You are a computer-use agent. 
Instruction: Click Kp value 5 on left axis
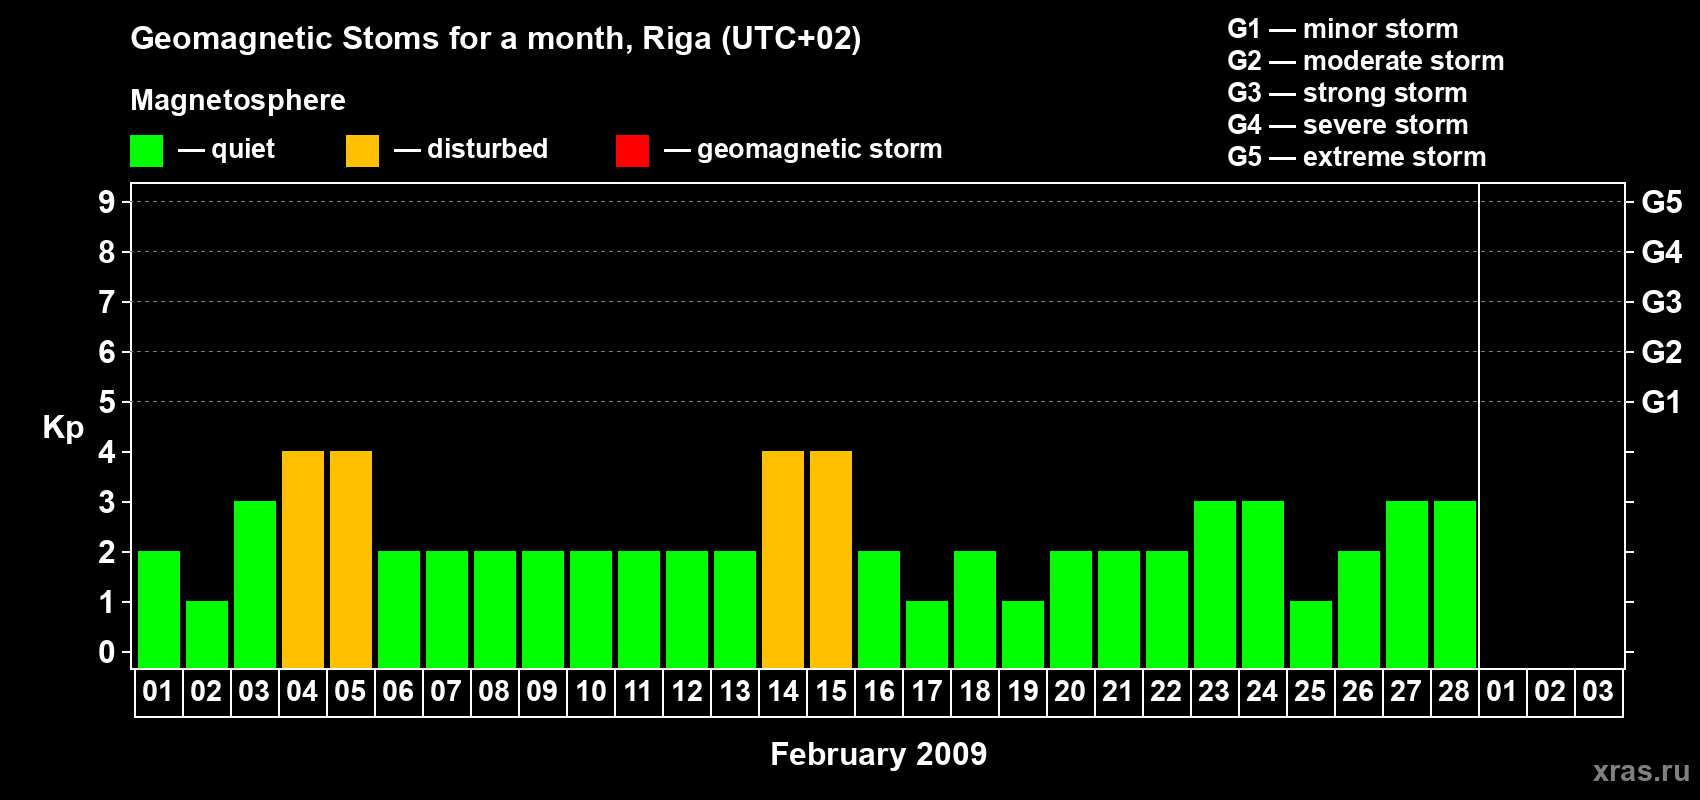pyautogui.click(x=107, y=402)
